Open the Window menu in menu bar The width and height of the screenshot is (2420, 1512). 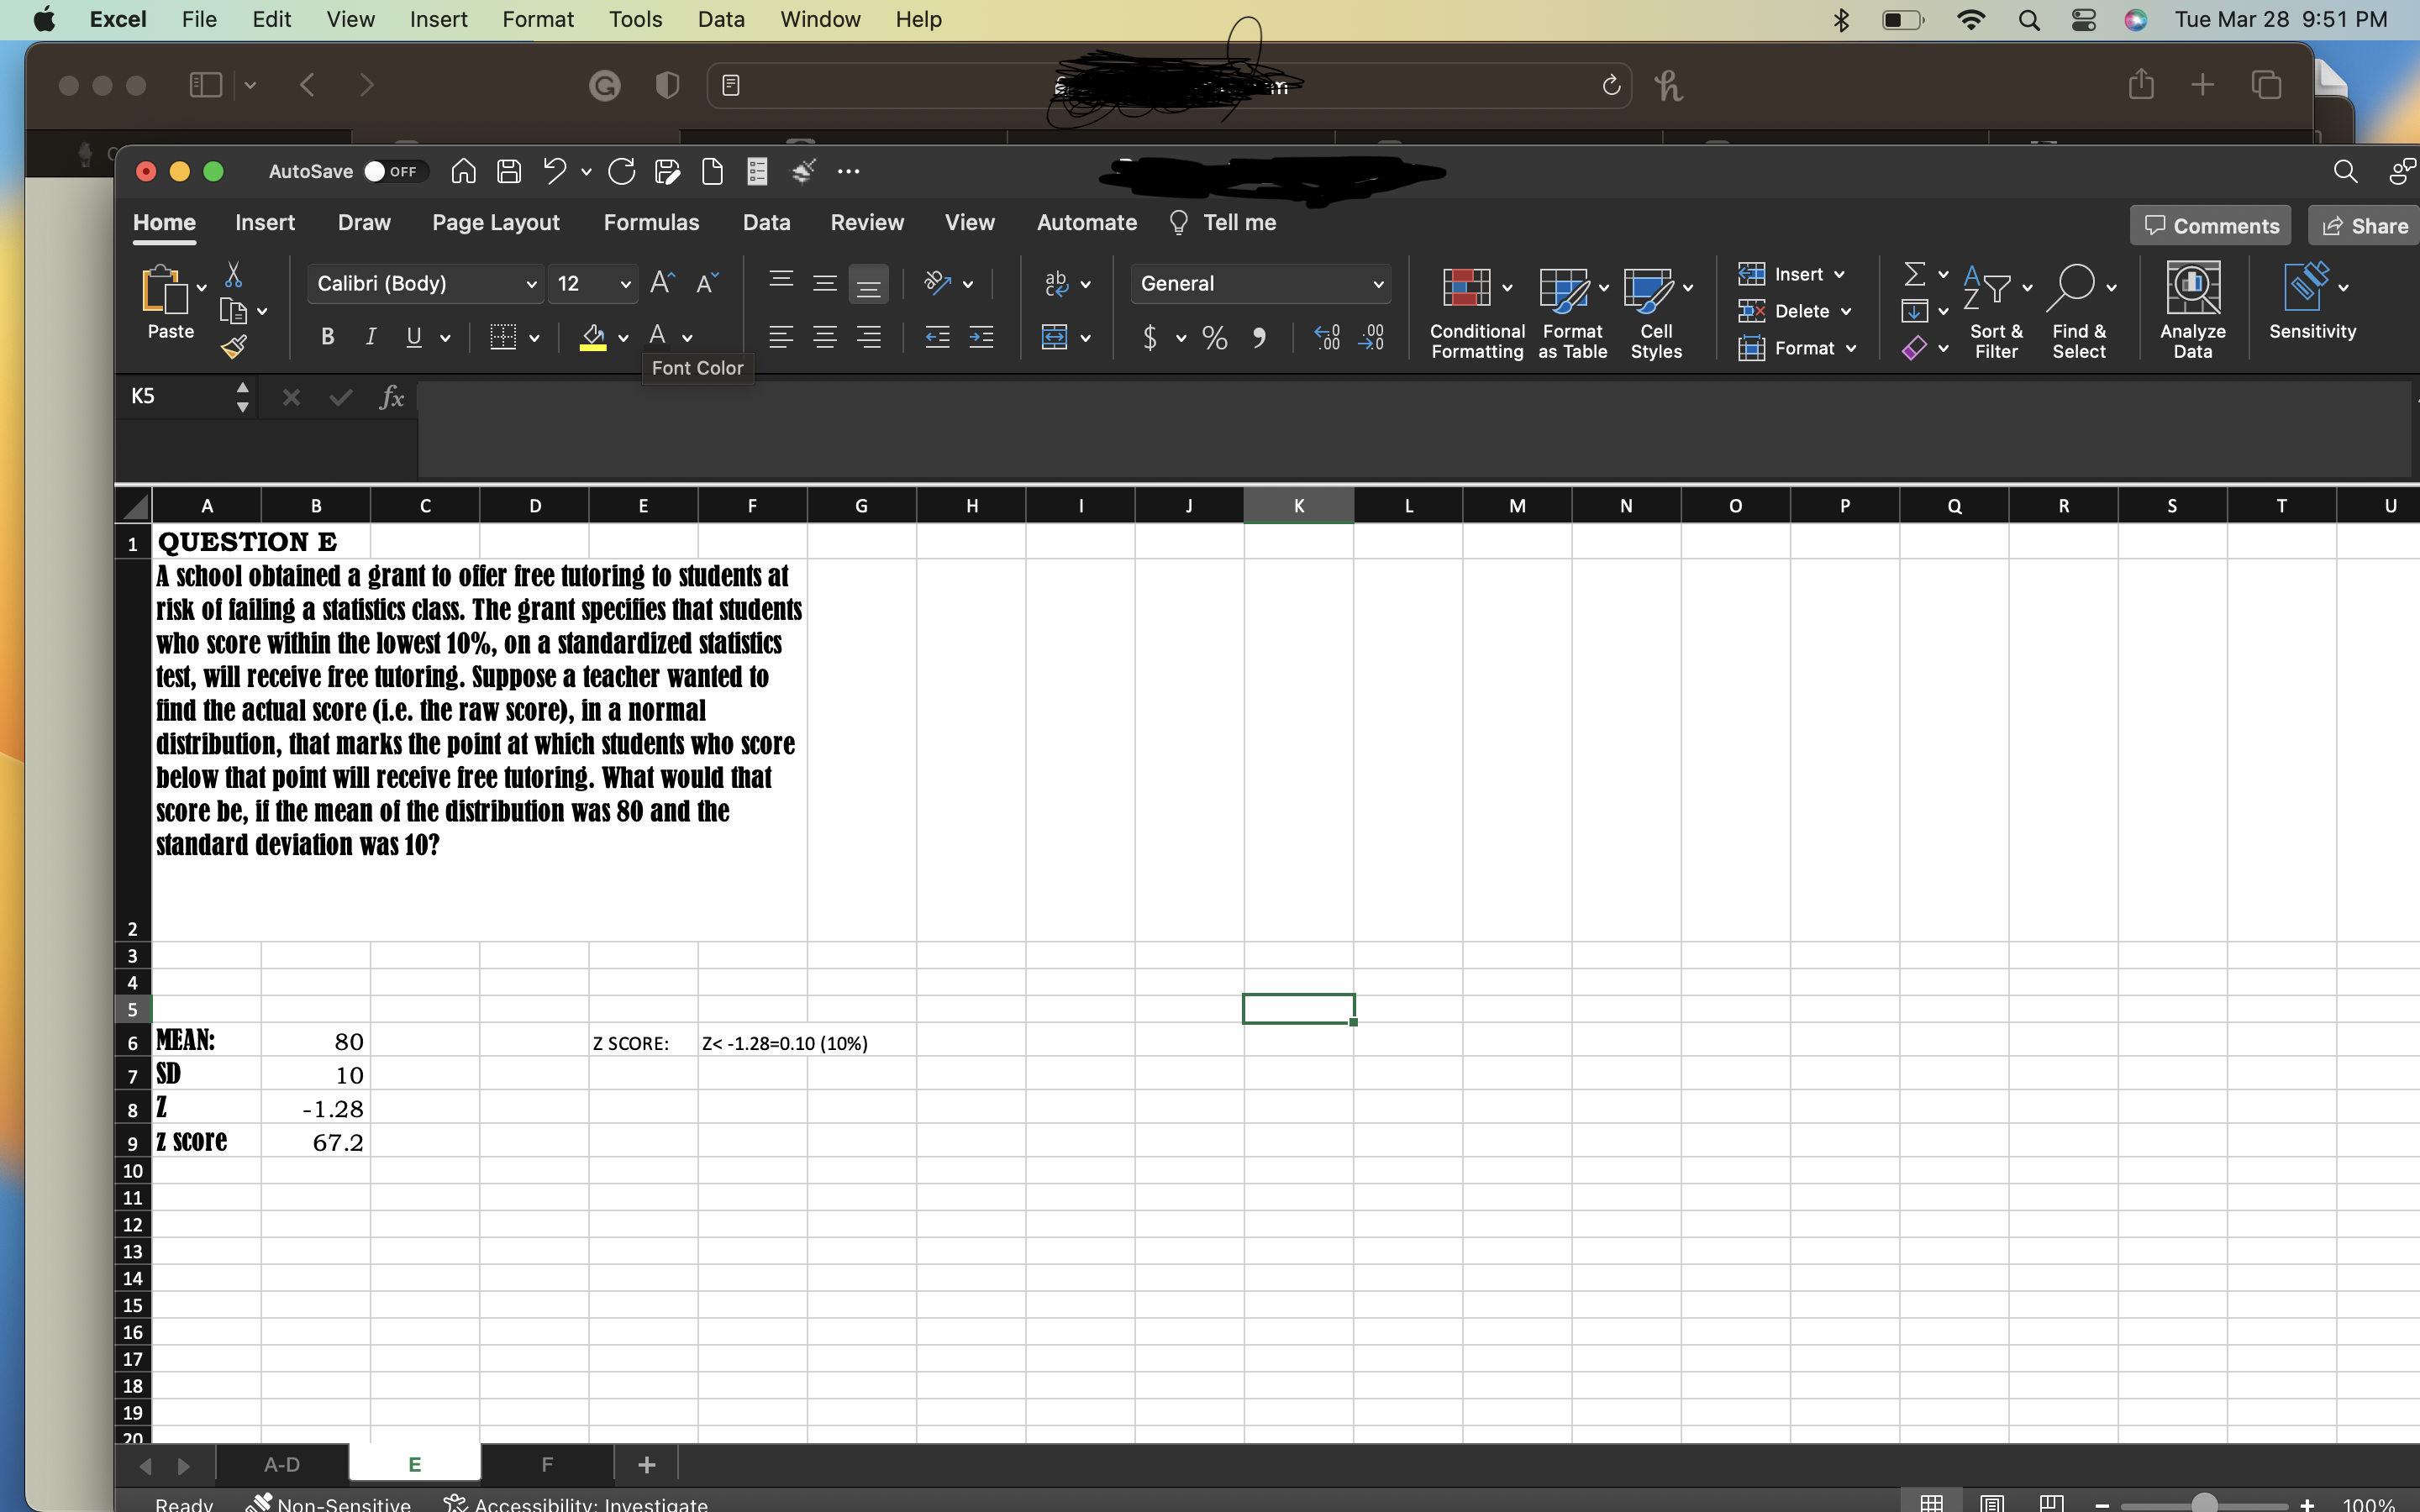tap(819, 19)
